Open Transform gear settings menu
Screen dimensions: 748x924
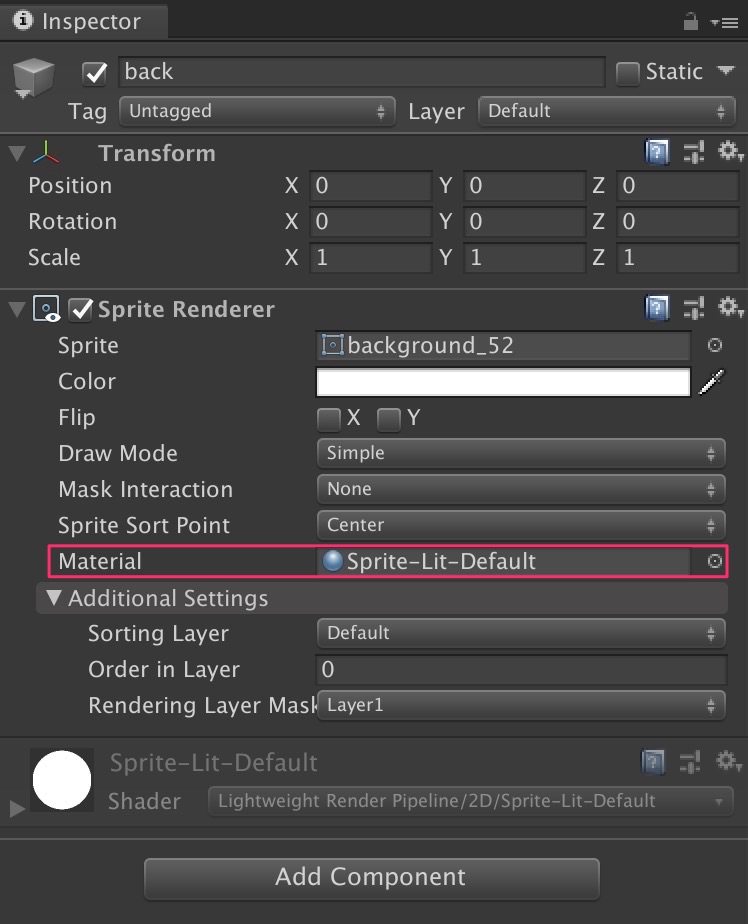730,151
